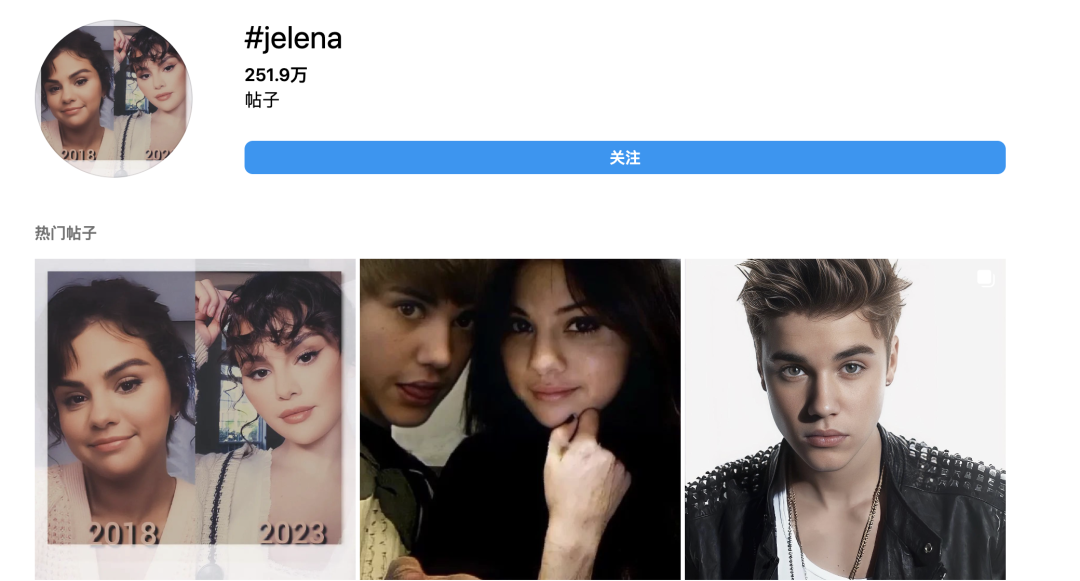The height and width of the screenshot is (581, 1080).
Task: Click the 2018 half of the circular avatar
Action: coord(76,96)
